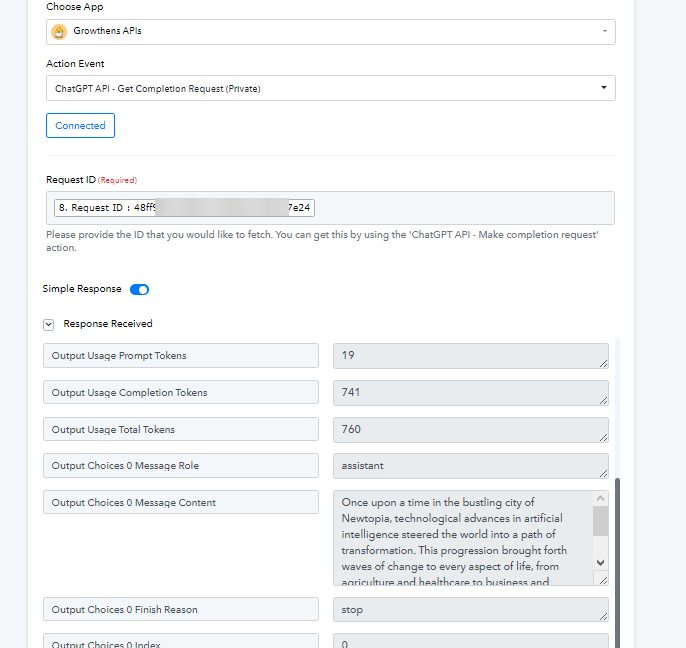686x648 pixels.
Task: Open the Choose App dropdown
Action: coord(330,32)
